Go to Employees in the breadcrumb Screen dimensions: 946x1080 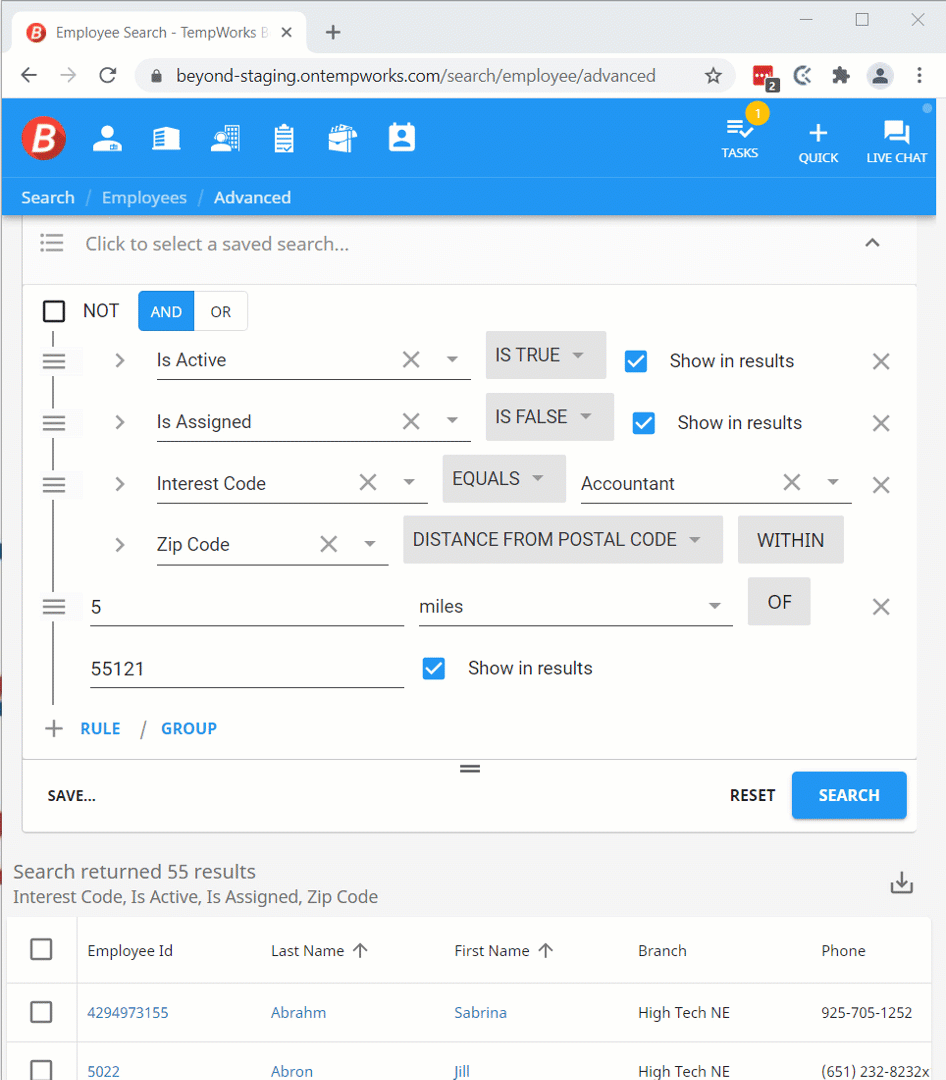tap(144, 197)
